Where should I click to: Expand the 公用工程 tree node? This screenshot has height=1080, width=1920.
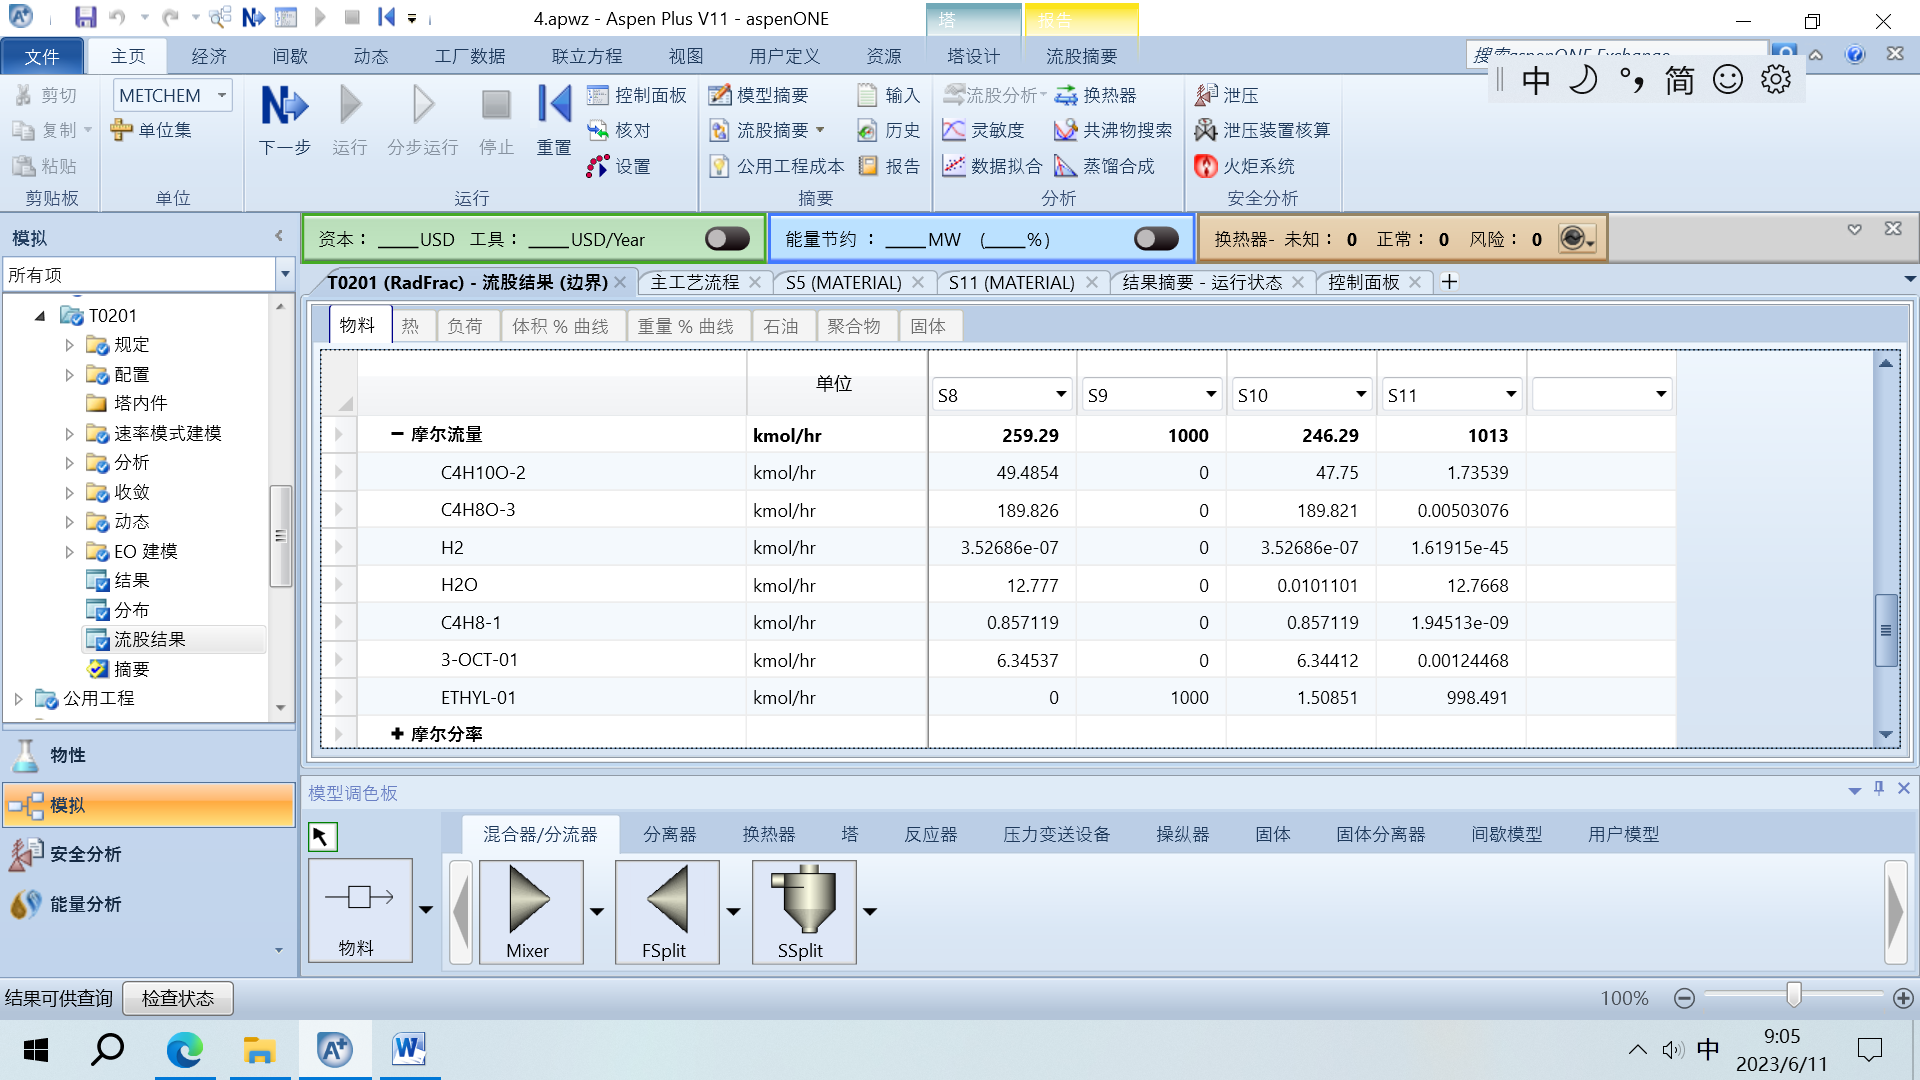(x=18, y=698)
